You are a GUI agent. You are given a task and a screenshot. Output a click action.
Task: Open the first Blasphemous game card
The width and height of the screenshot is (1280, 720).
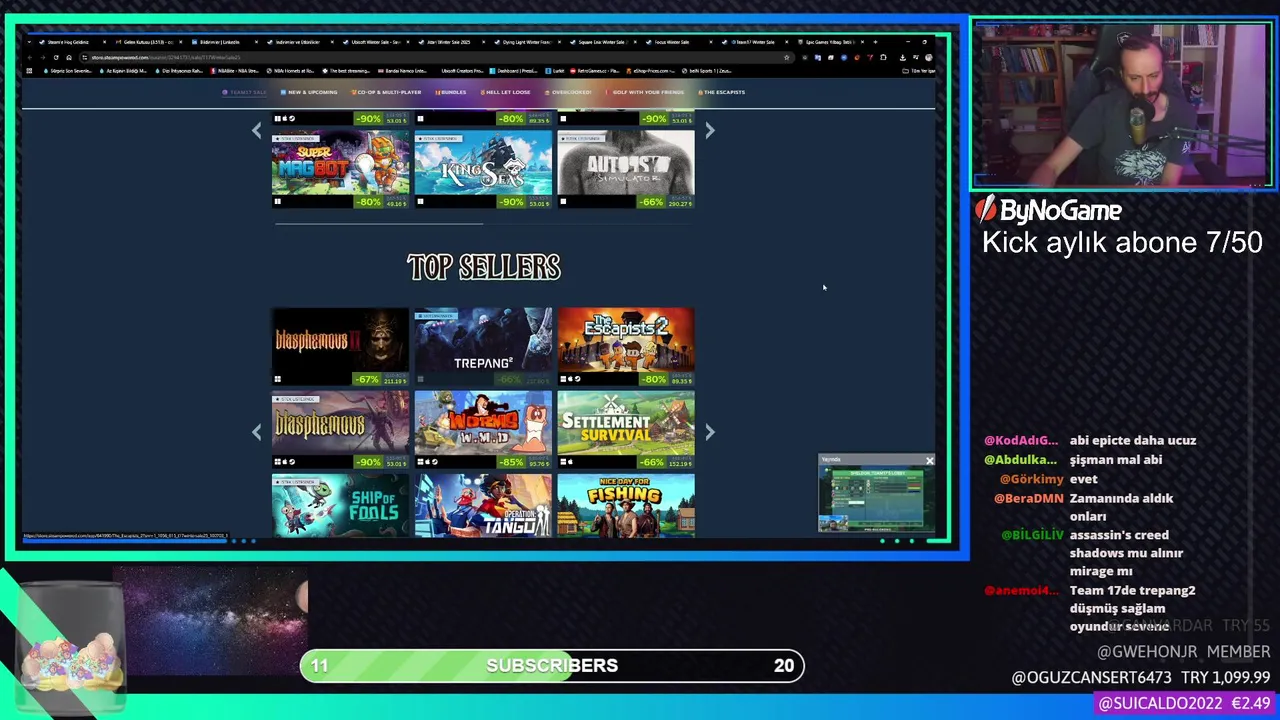(340, 429)
